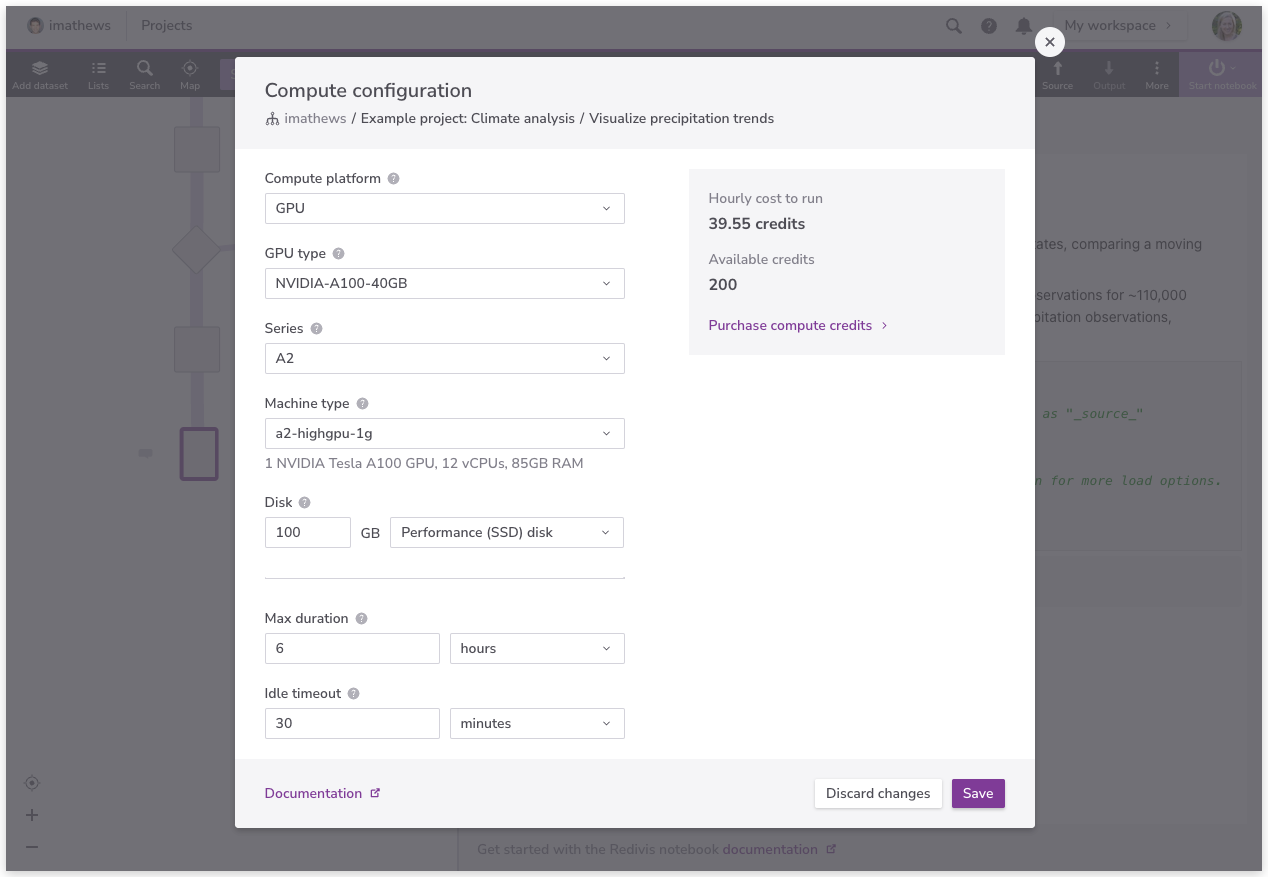Close the Compute configuration dialog
The height and width of the screenshot is (877, 1268).
coord(1049,42)
